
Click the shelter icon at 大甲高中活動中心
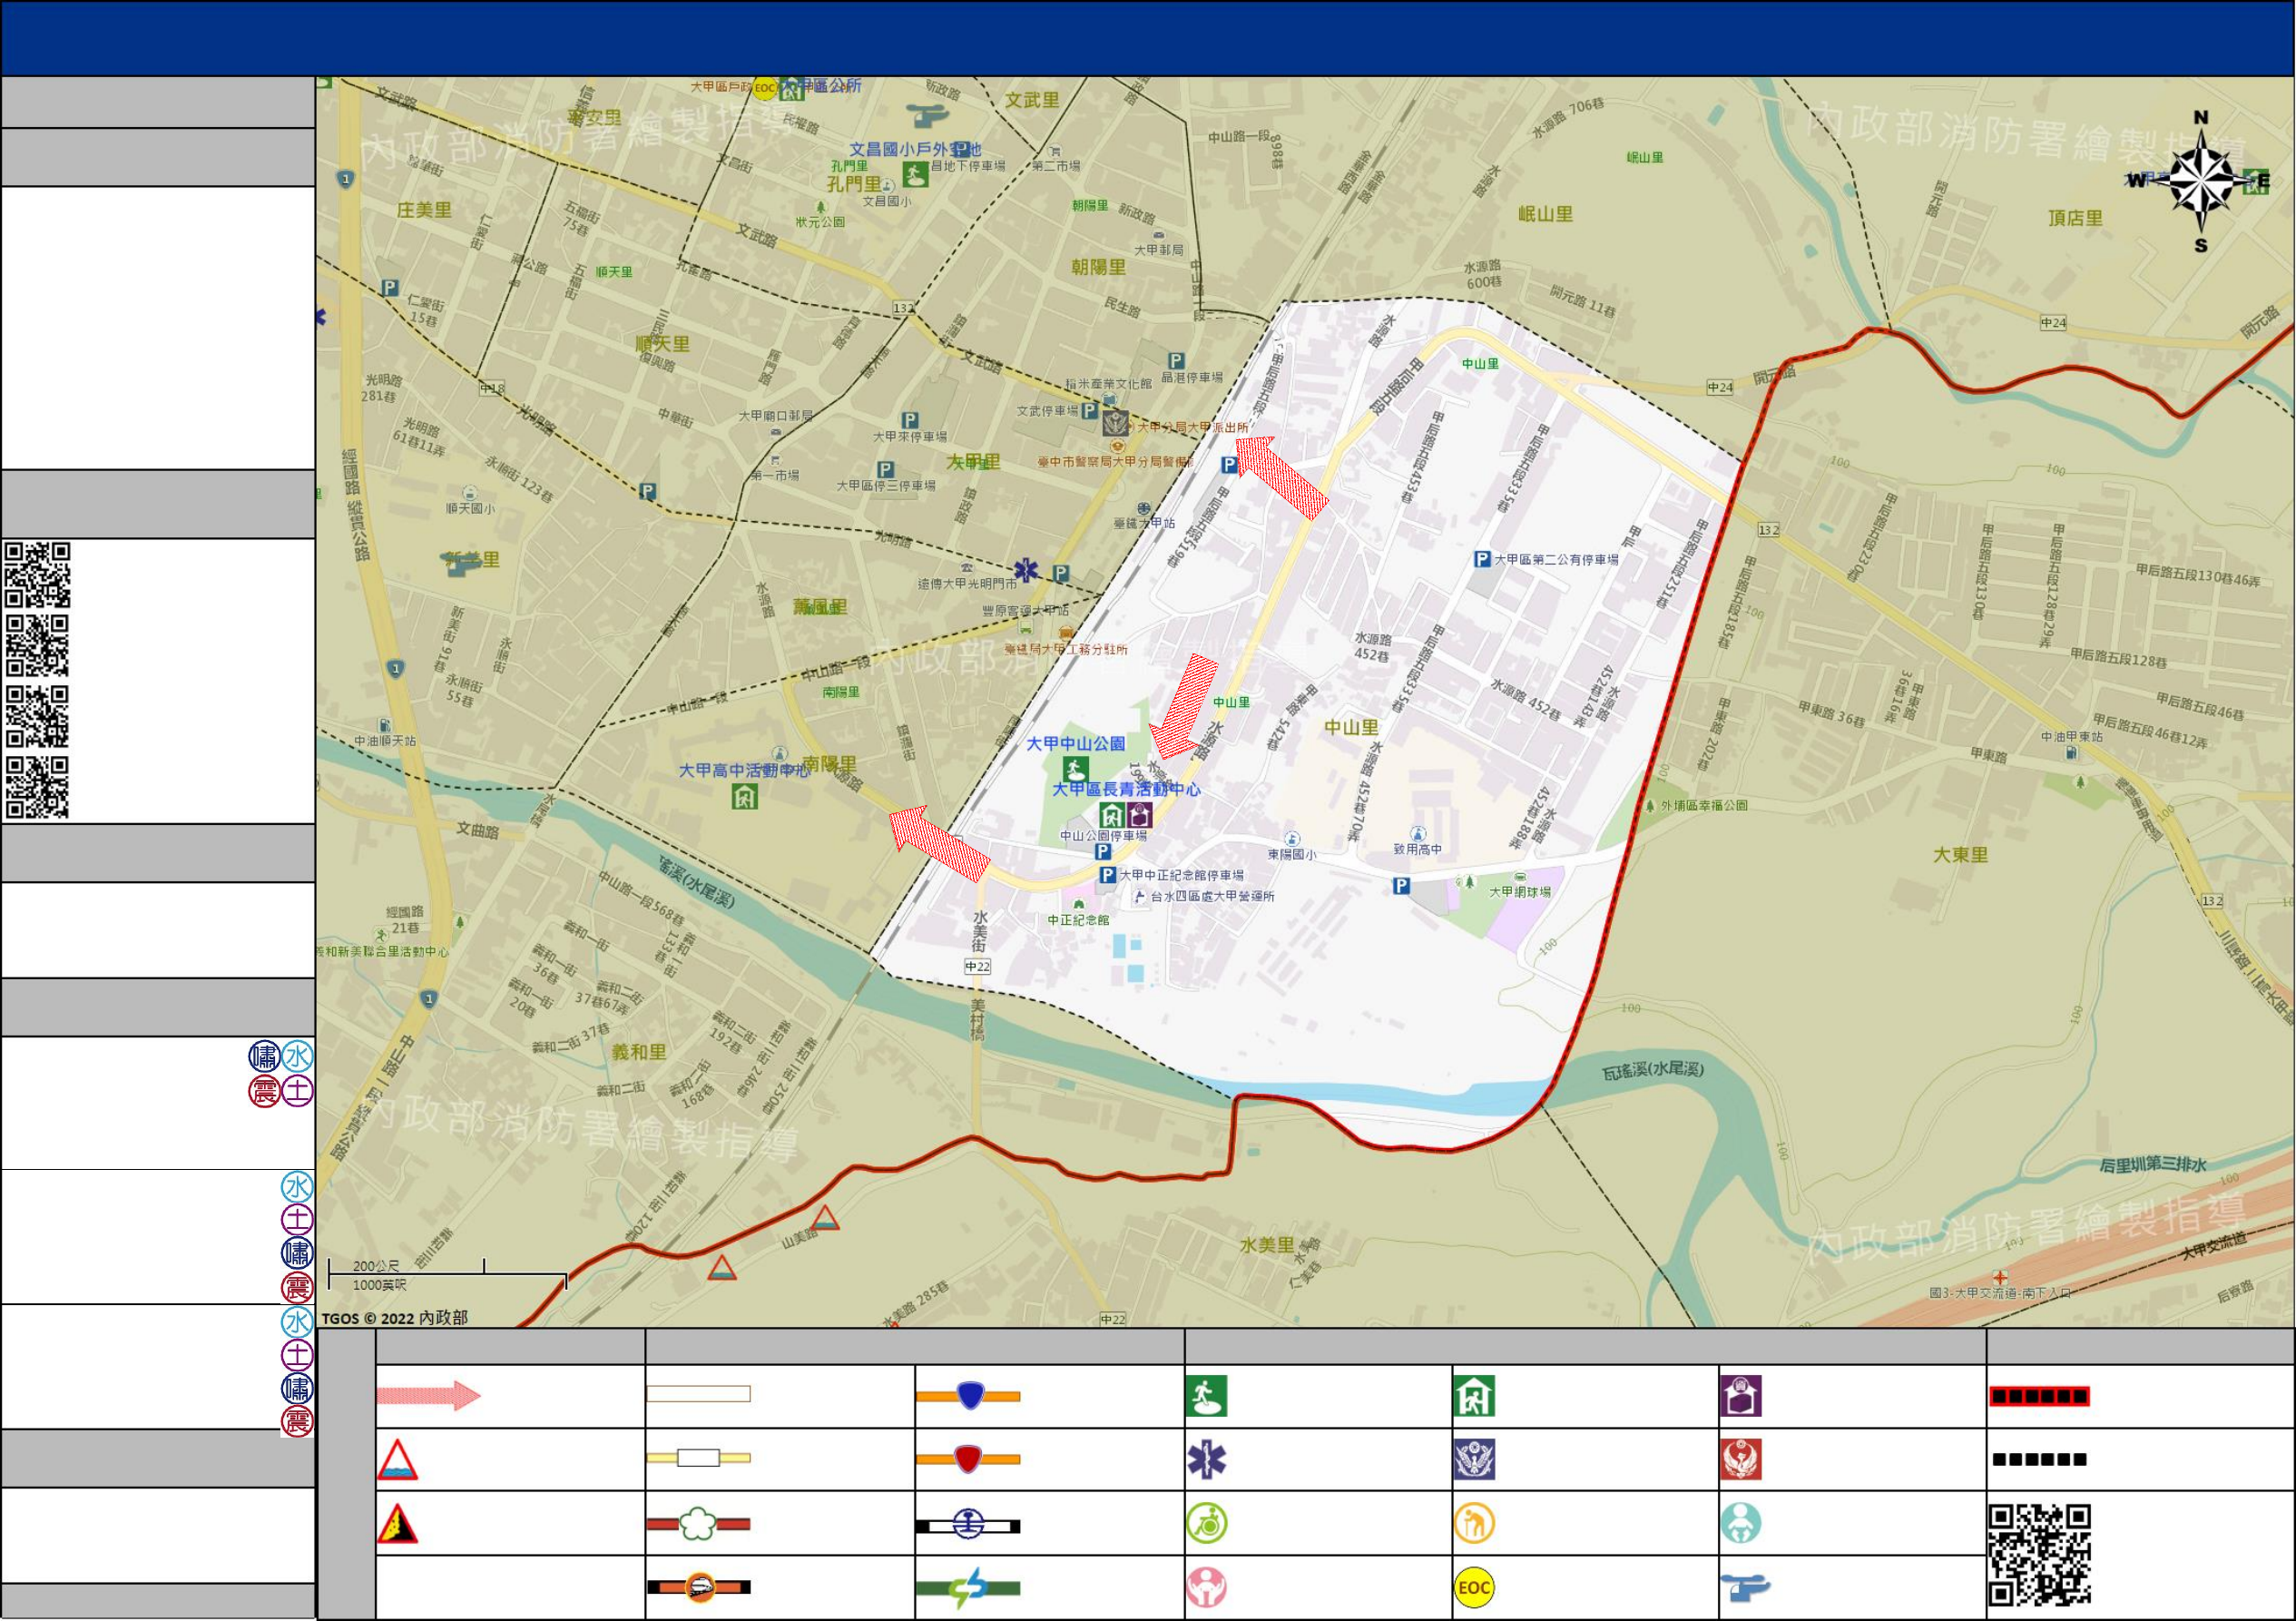(744, 797)
